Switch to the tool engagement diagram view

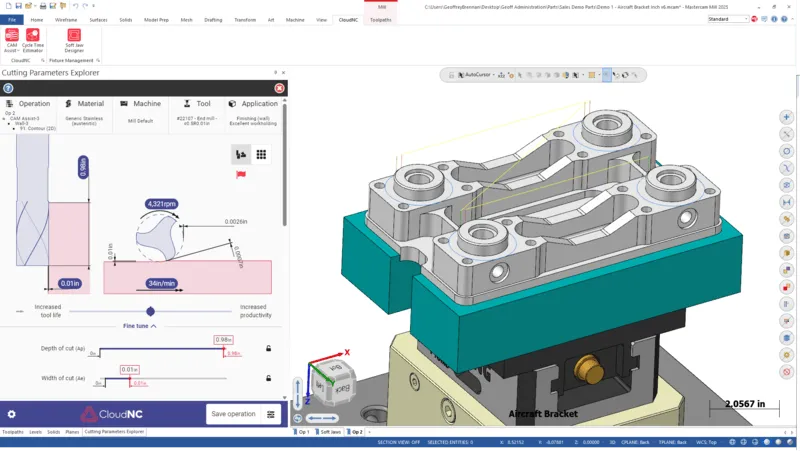pos(241,155)
